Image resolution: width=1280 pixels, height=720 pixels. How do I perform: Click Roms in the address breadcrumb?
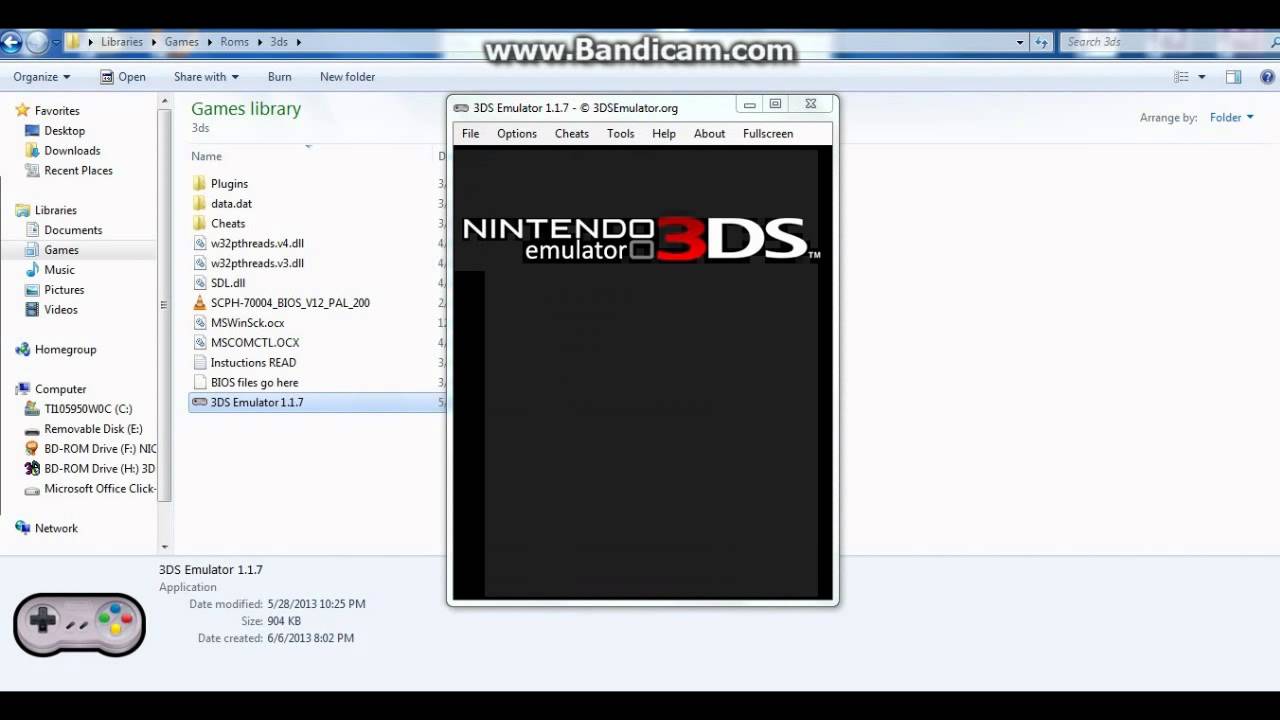234,42
